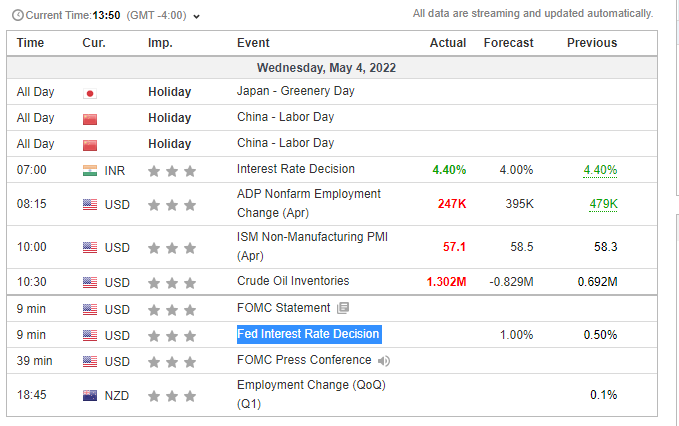Click importance stars in ISM Non-Manufacturing row
This screenshot has height=426, width=679.
click(x=172, y=248)
